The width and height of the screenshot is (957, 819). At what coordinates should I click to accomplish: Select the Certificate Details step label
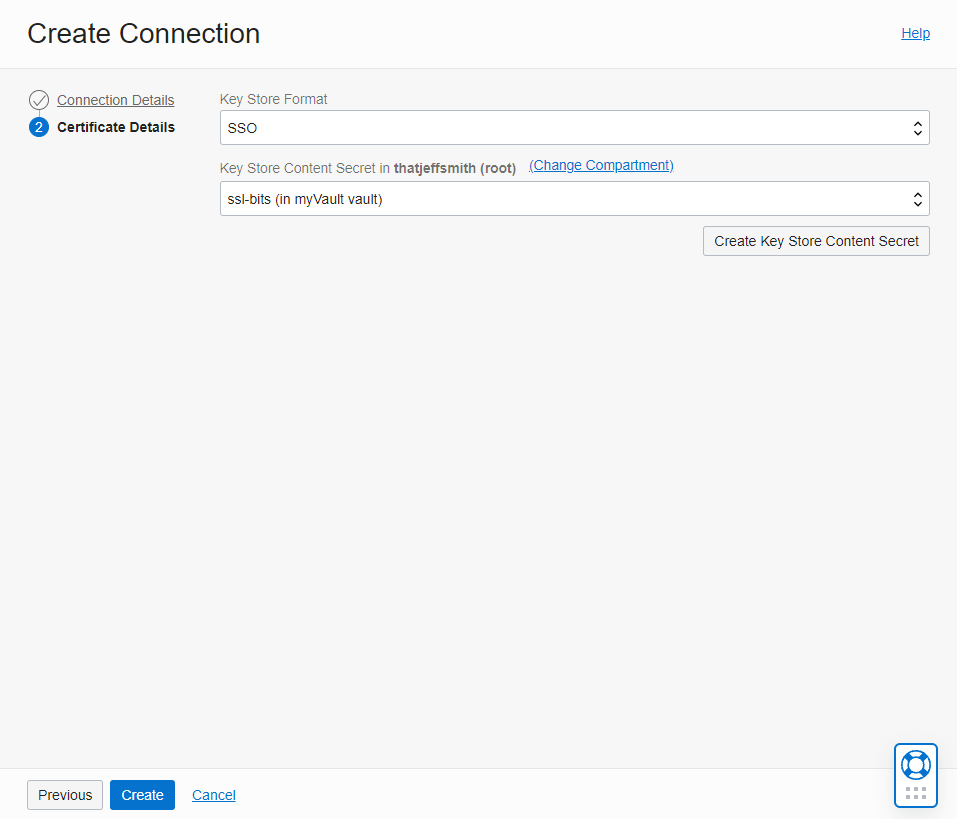click(116, 127)
